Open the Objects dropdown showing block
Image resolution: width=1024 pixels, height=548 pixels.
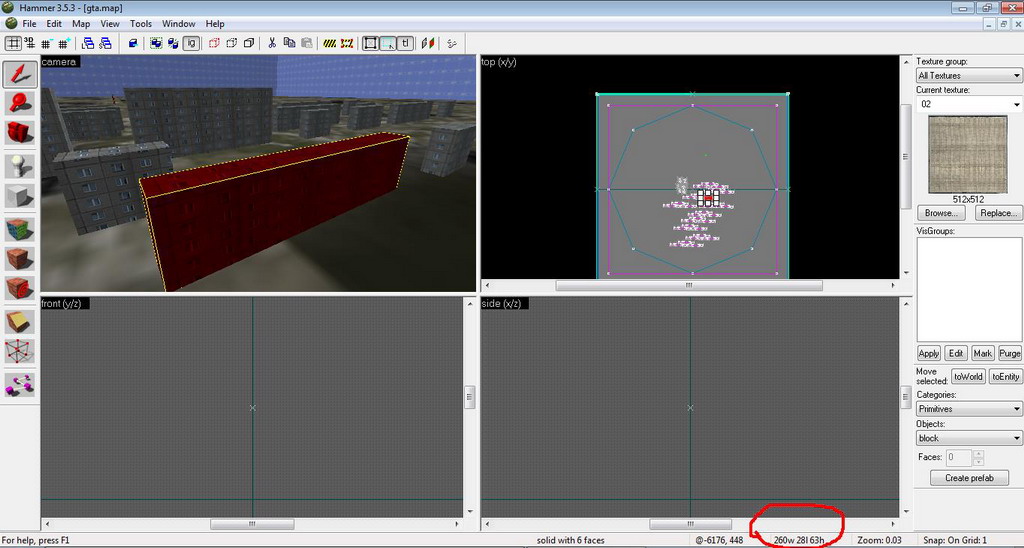968,438
